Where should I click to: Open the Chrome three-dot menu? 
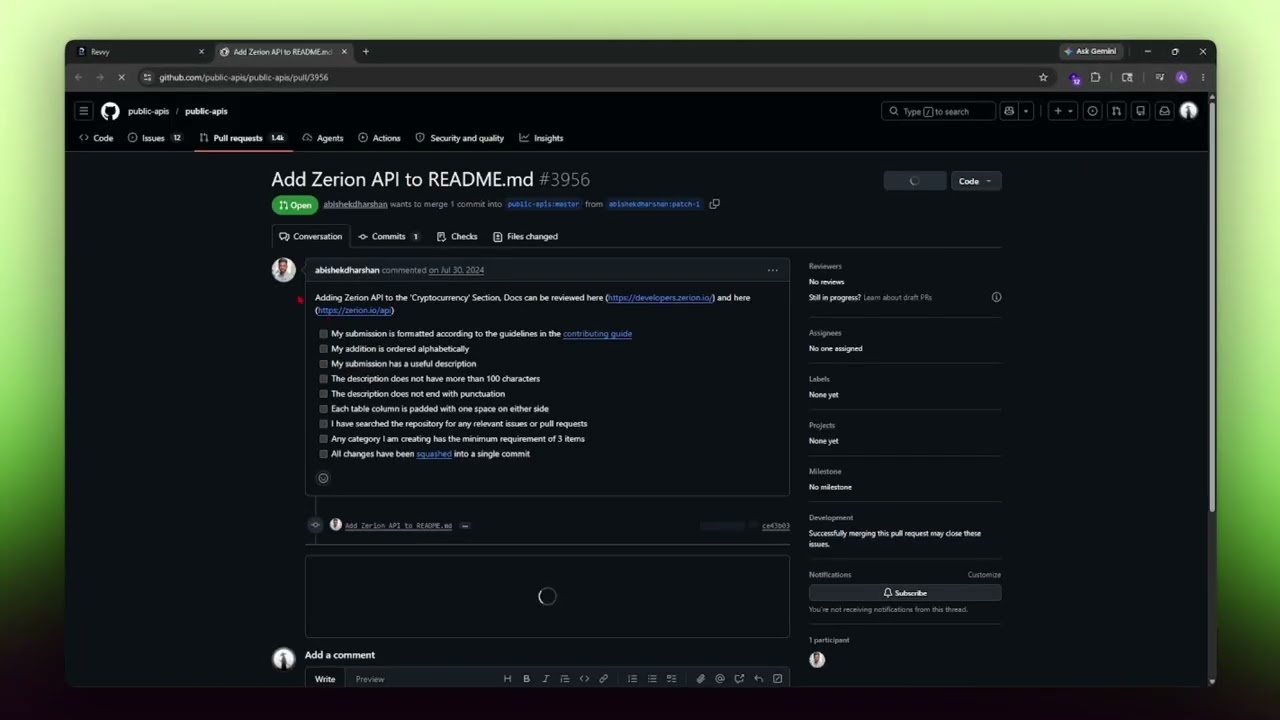pyautogui.click(x=1202, y=77)
